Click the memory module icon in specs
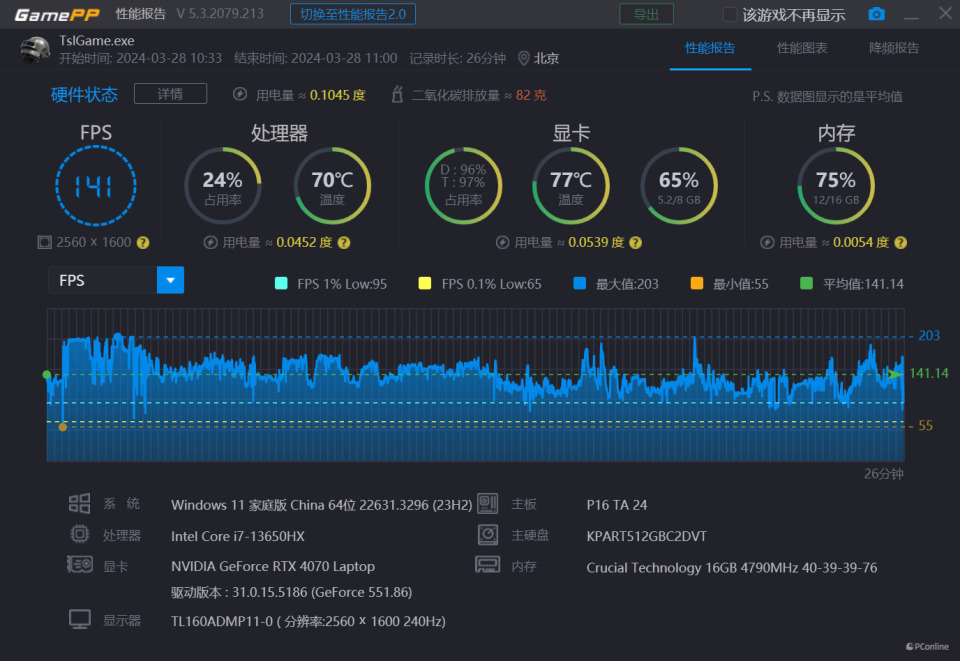Image resolution: width=960 pixels, height=661 pixels. pos(488,564)
